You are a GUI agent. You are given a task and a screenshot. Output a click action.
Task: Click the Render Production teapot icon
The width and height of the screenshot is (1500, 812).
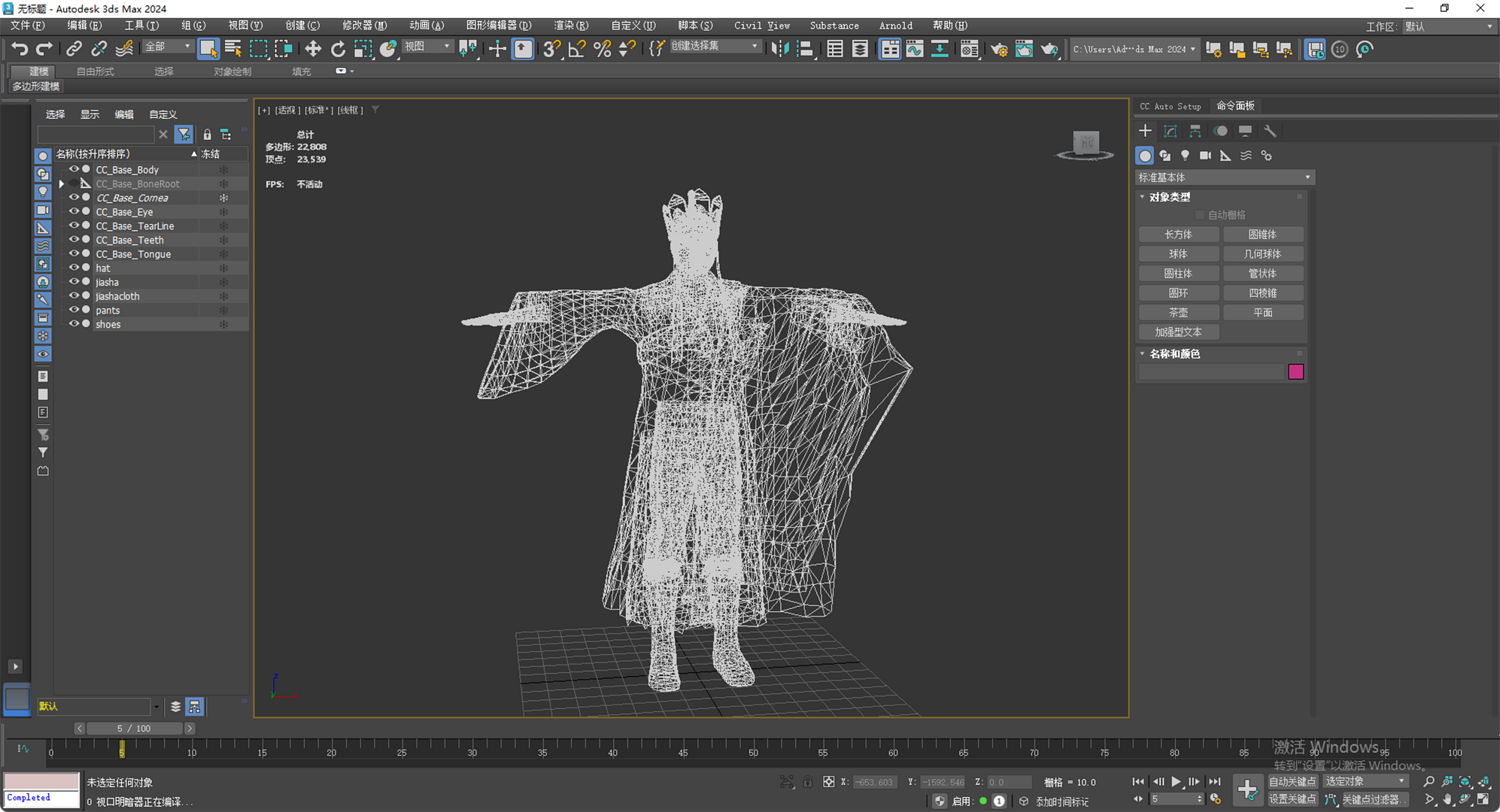tap(1049, 48)
